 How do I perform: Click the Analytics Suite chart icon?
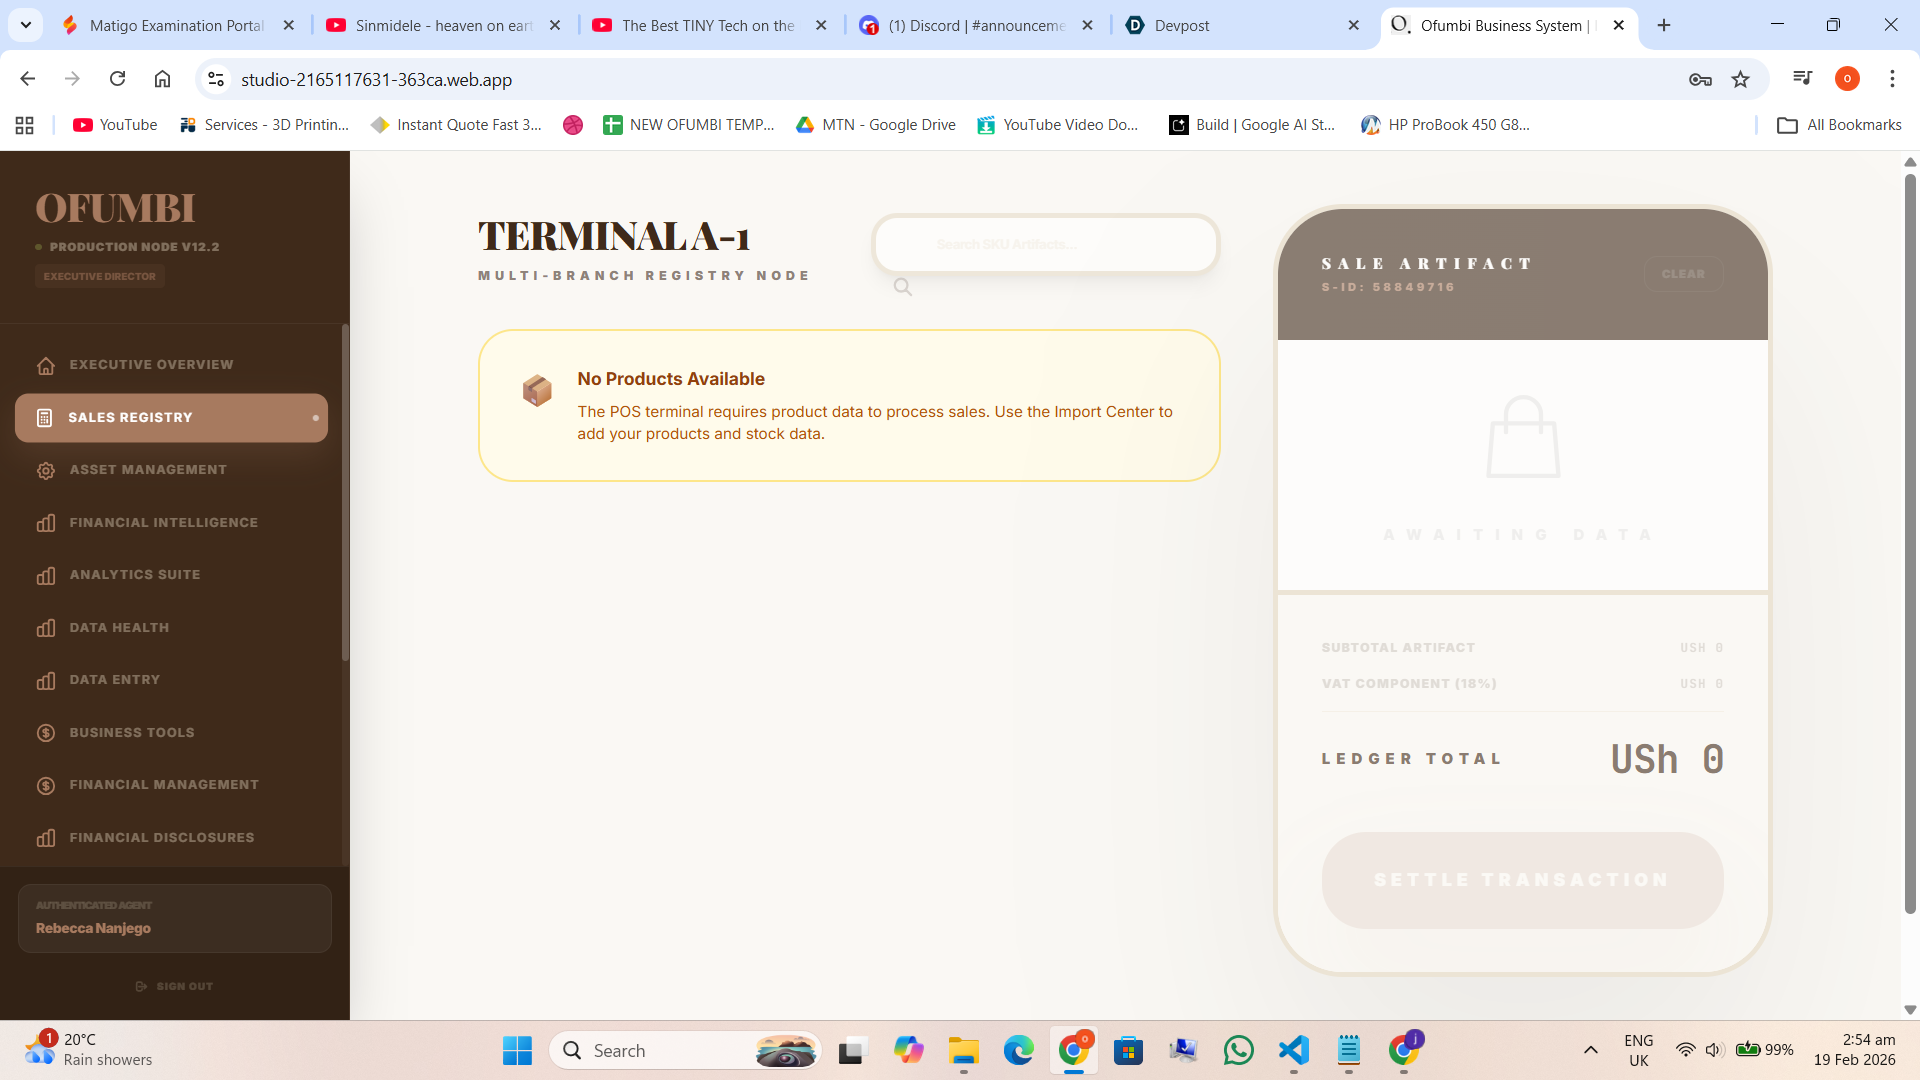pyautogui.click(x=46, y=575)
